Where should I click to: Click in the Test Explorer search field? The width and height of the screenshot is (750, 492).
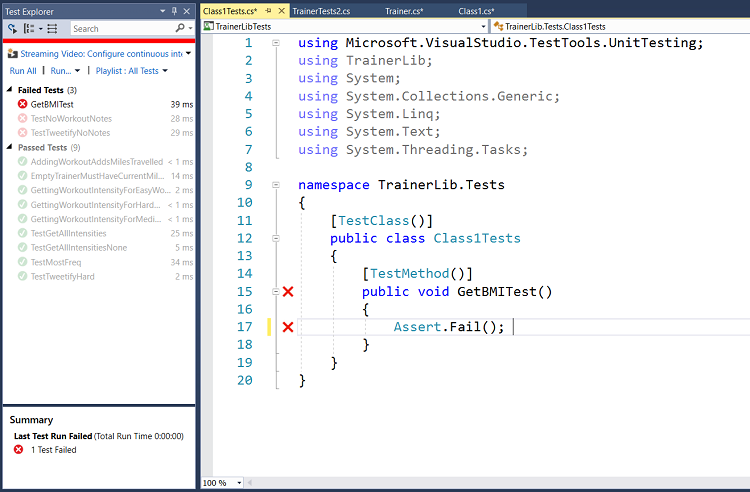[122, 29]
